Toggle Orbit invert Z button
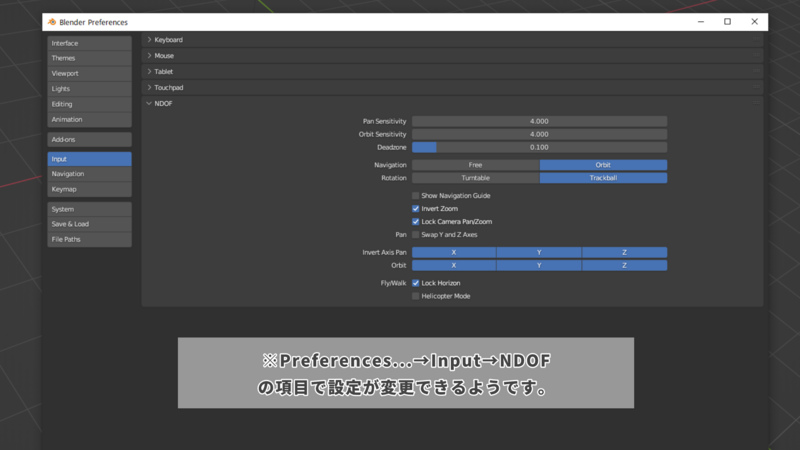Image resolution: width=800 pixels, height=450 pixels. [624, 265]
